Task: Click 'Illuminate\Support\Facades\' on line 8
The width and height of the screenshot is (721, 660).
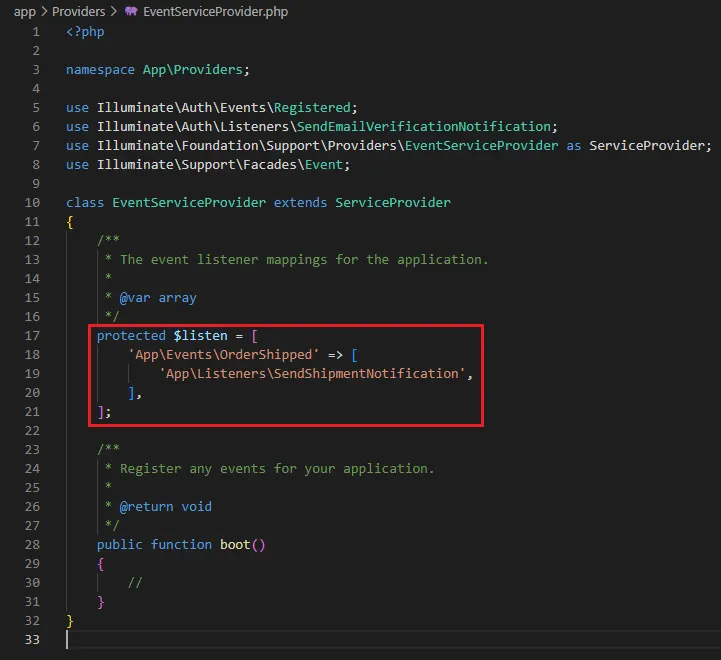Action: (x=200, y=165)
